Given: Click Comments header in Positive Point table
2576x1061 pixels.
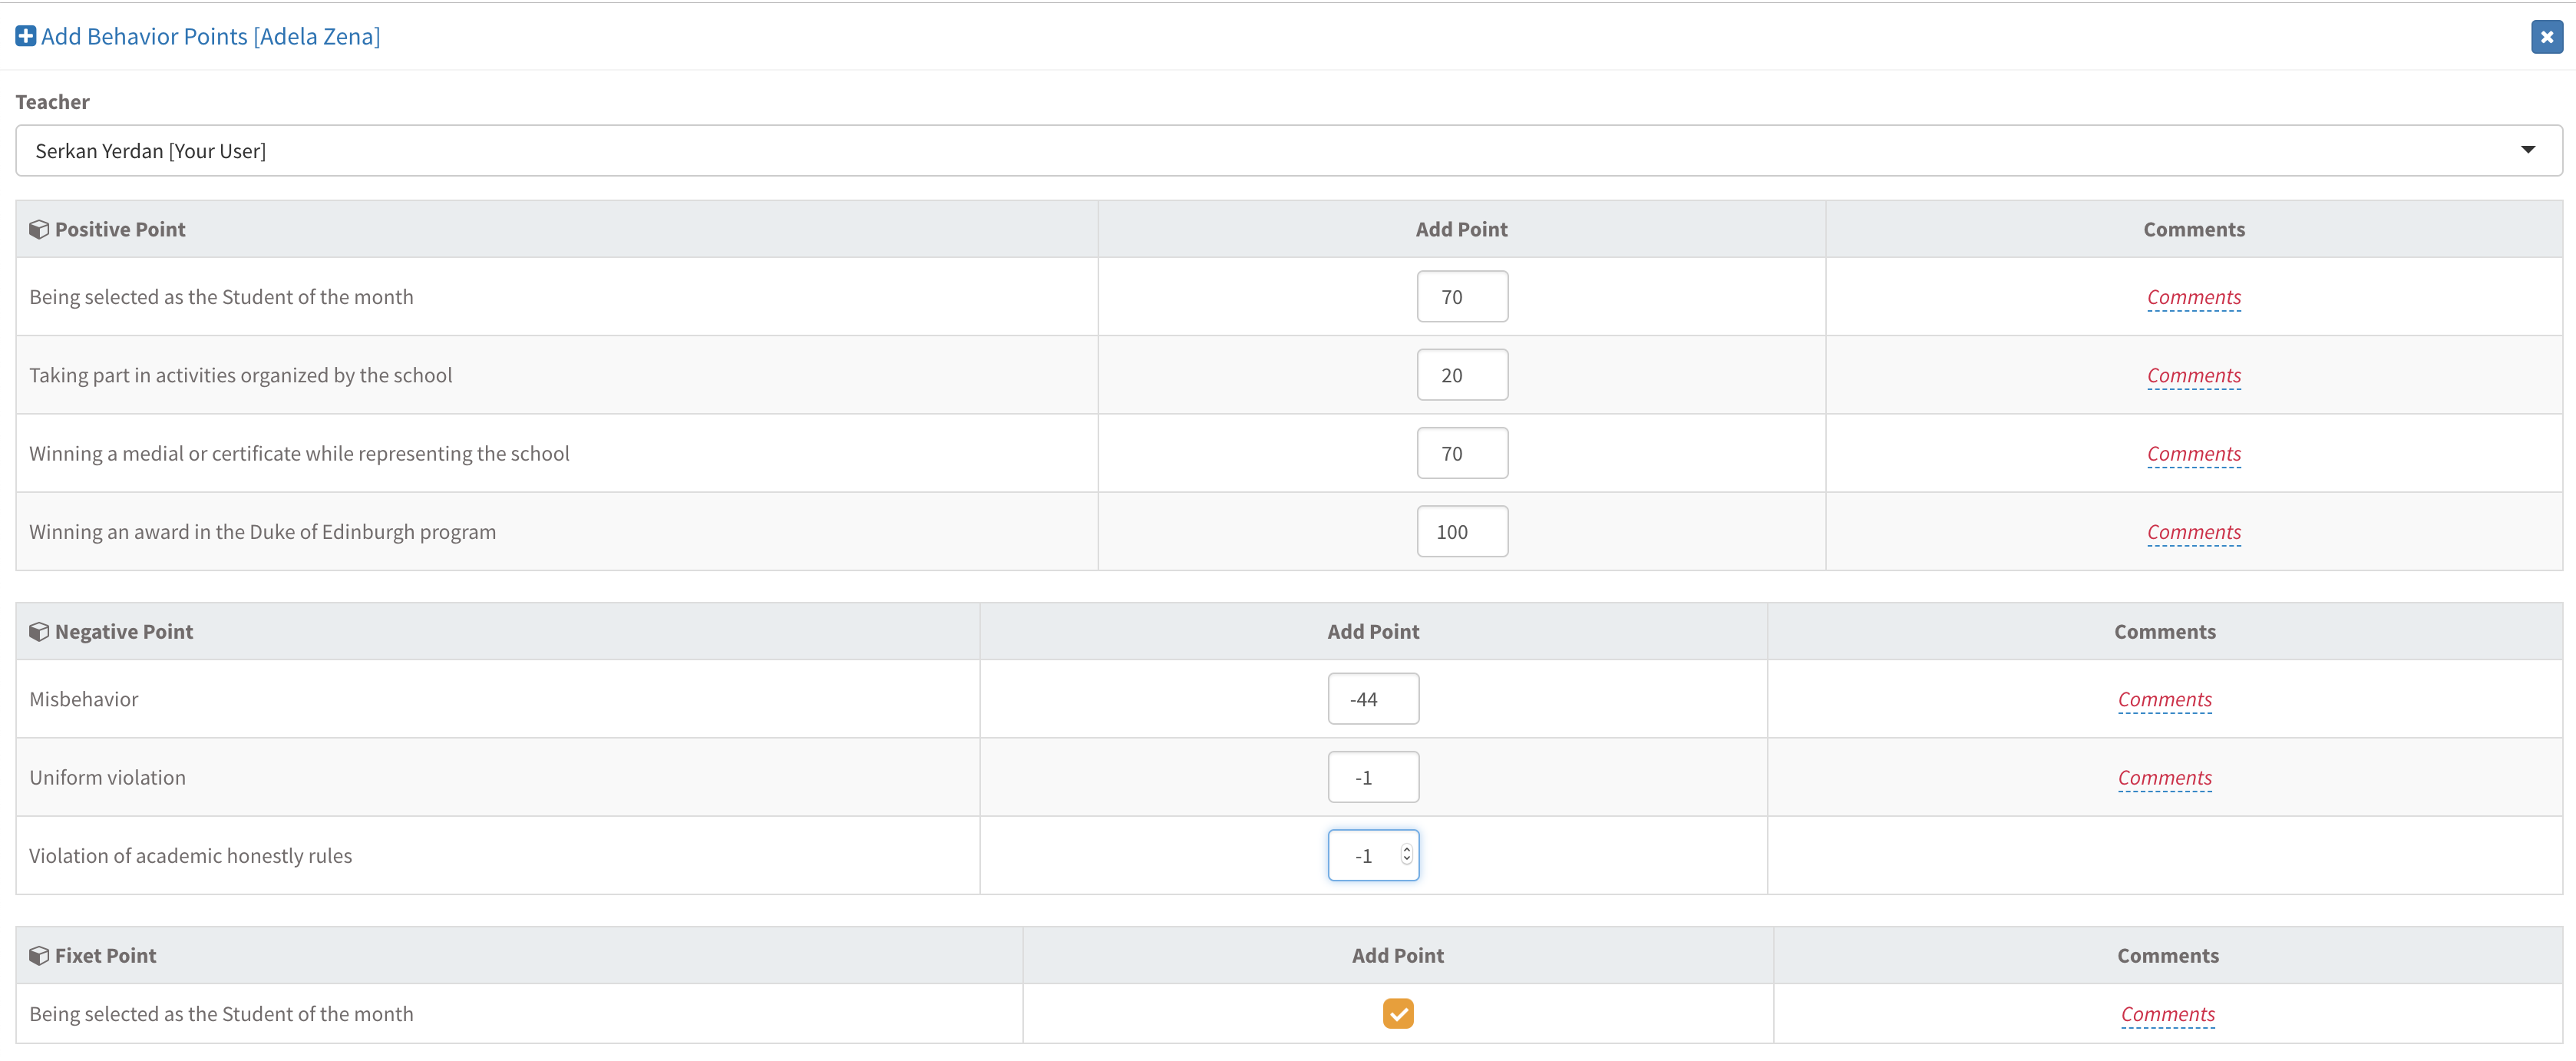Looking at the screenshot, I should (2194, 230).
